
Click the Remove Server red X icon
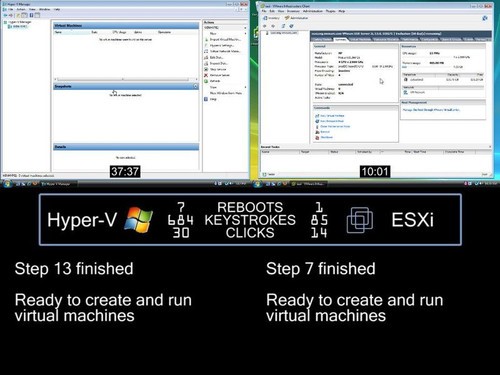coord(206,75)
